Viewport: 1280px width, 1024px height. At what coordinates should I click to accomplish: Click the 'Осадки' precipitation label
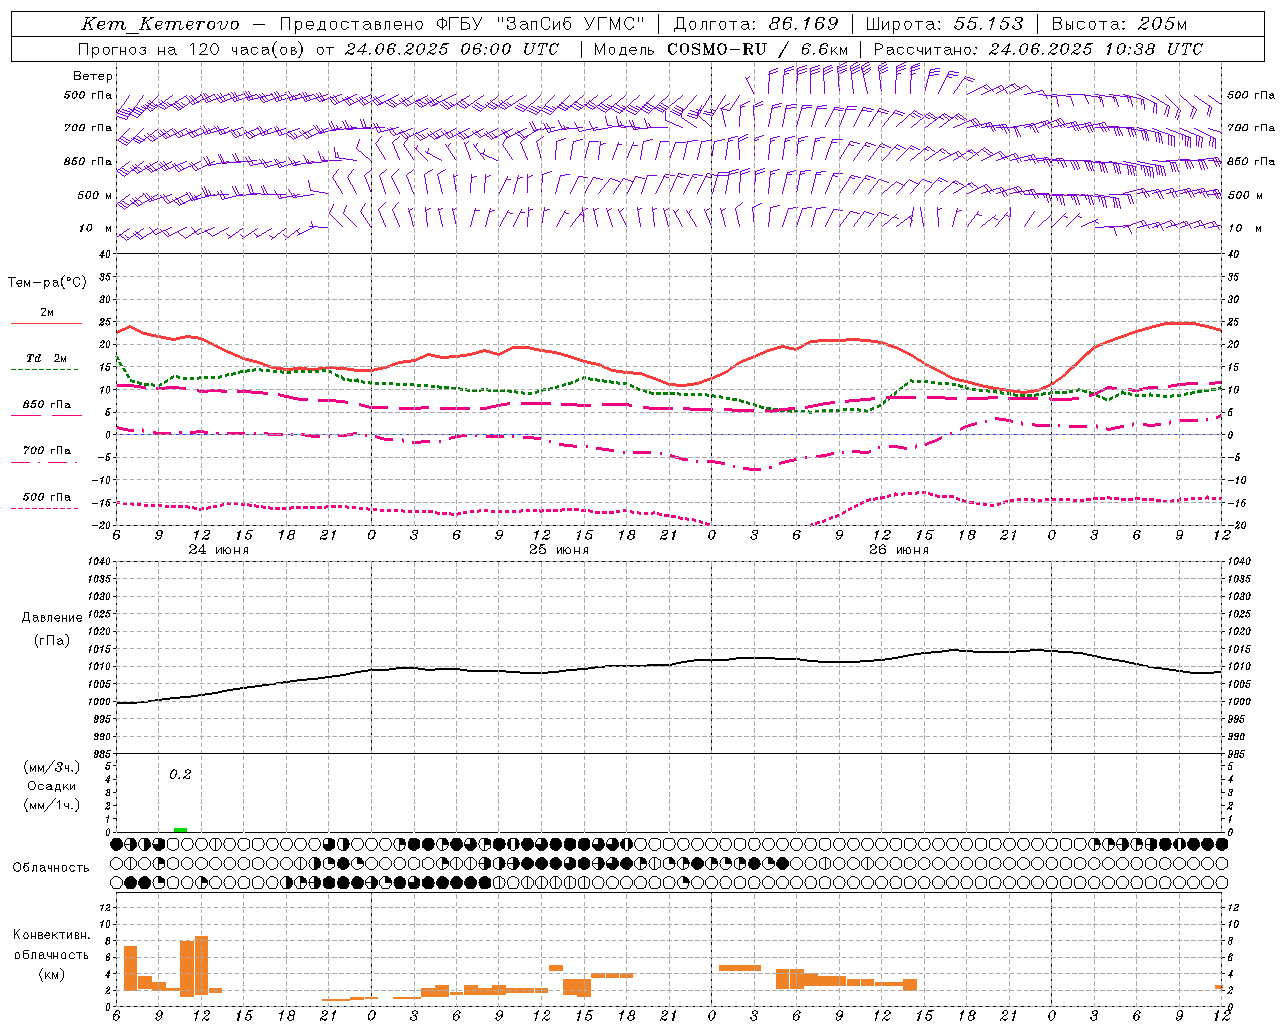[51, 786]
